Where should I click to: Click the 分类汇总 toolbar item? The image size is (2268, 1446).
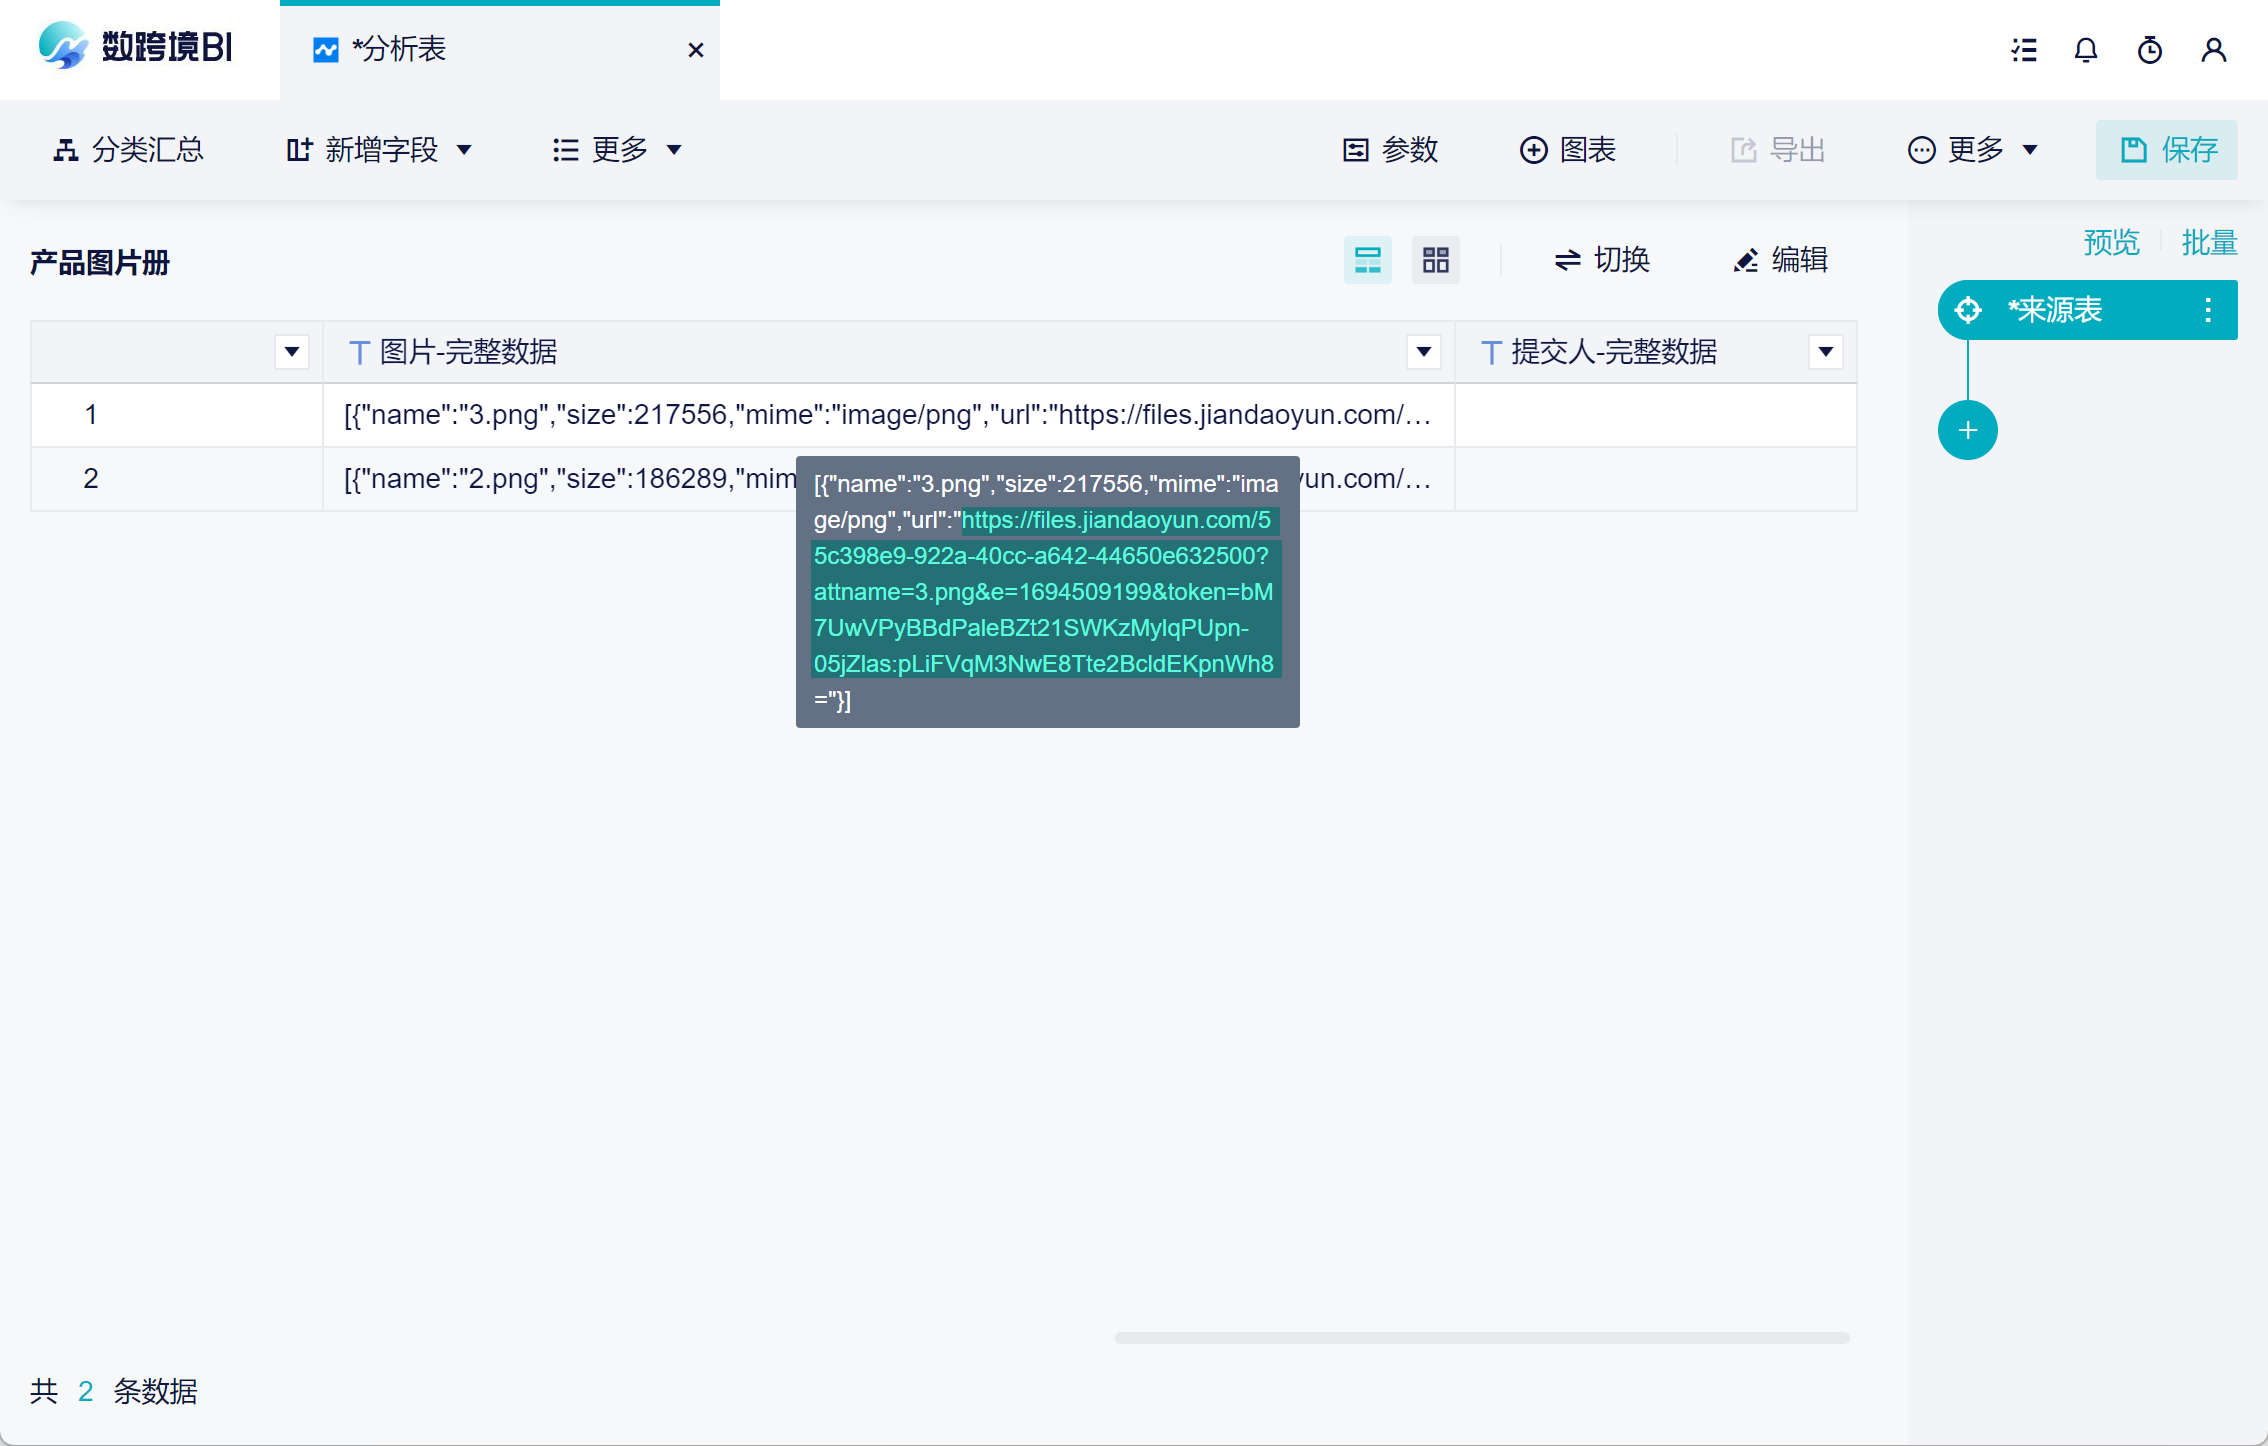(x=128, y=150)
